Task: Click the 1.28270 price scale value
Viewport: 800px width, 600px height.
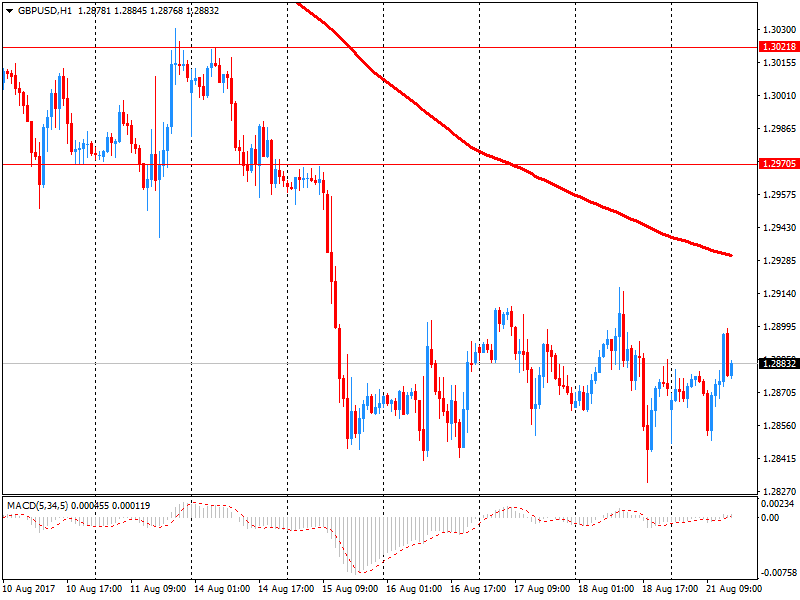Action: coord(779,491)
